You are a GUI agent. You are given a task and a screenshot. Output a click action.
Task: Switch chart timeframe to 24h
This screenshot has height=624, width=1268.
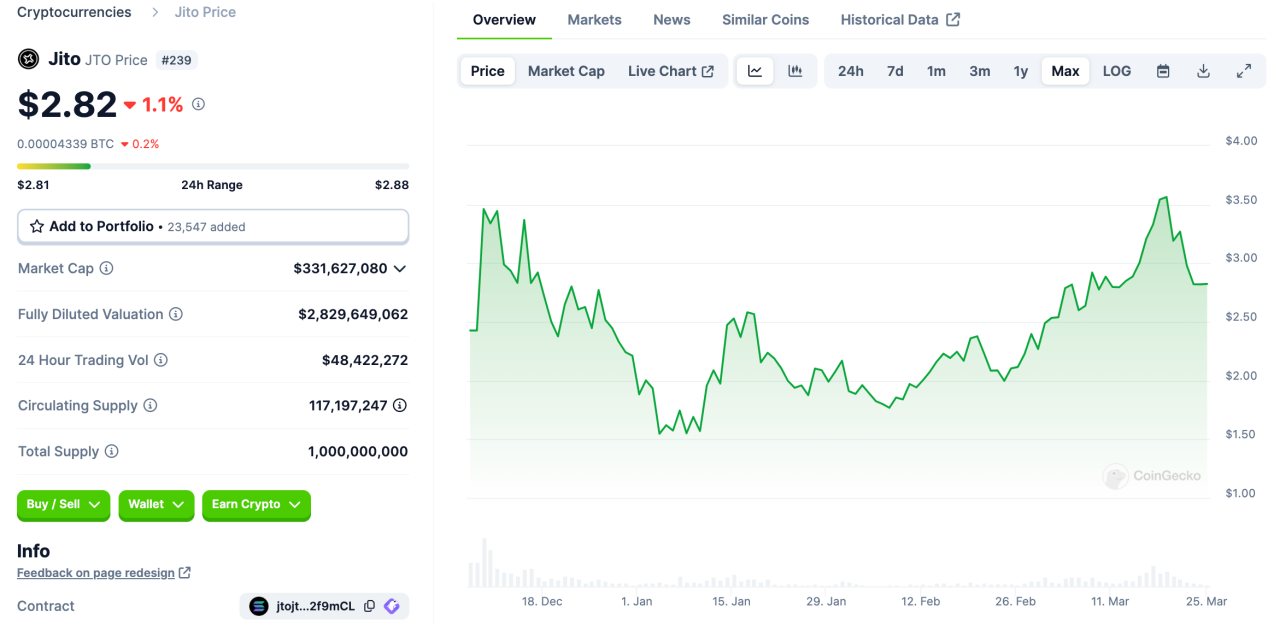[851, 71]
